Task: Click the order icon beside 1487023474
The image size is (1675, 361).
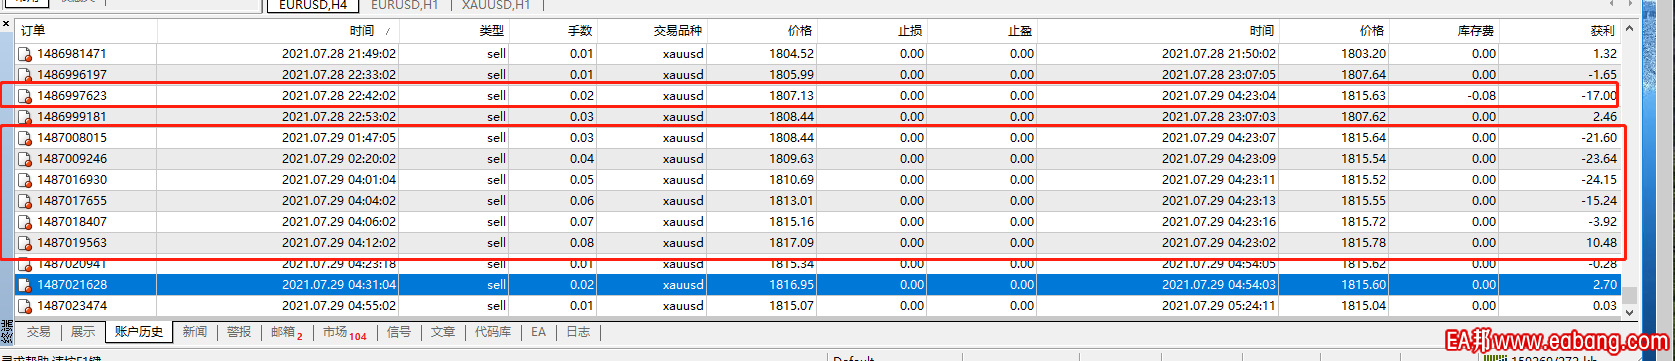Action: (25, 306)
